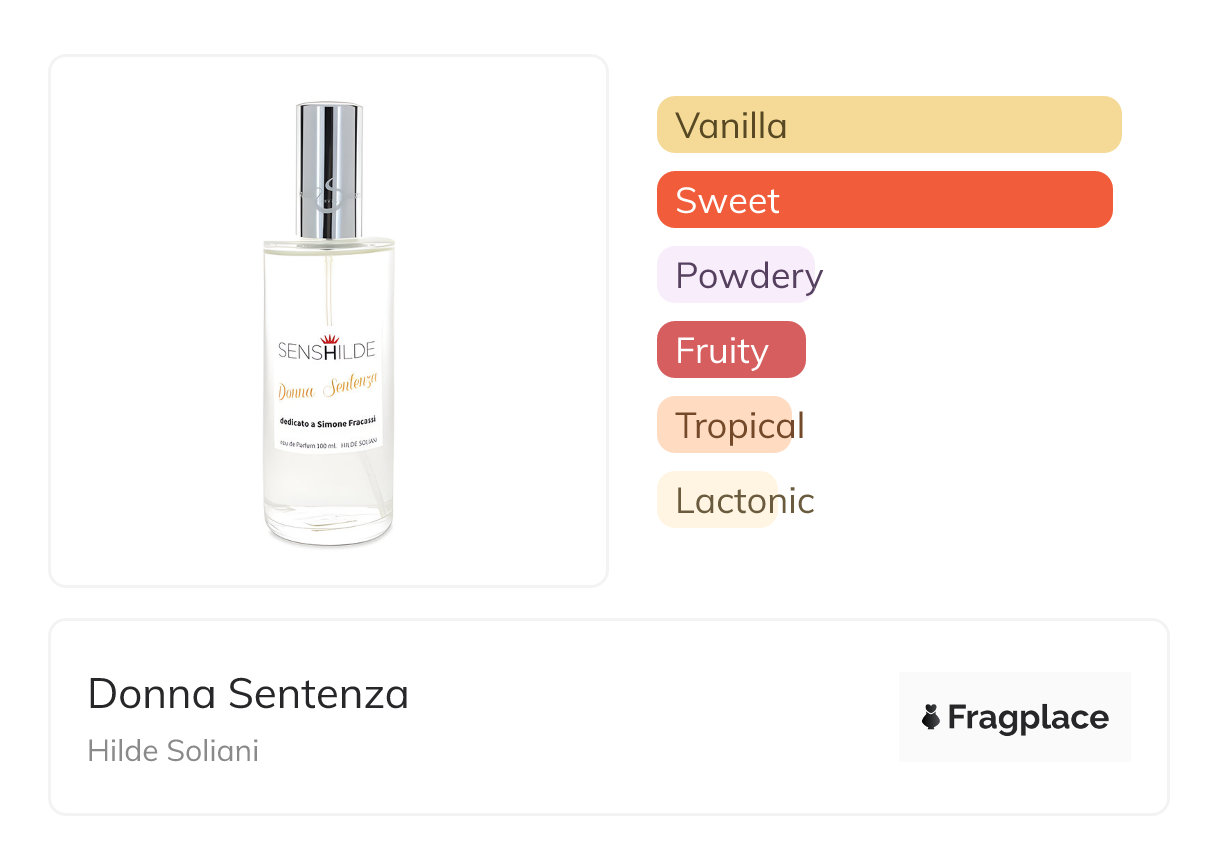This screenshot has width=1218, height=864.
Task: Click the 'dedicato a Simone Fracassi' label text
Action: pos(327,420)
